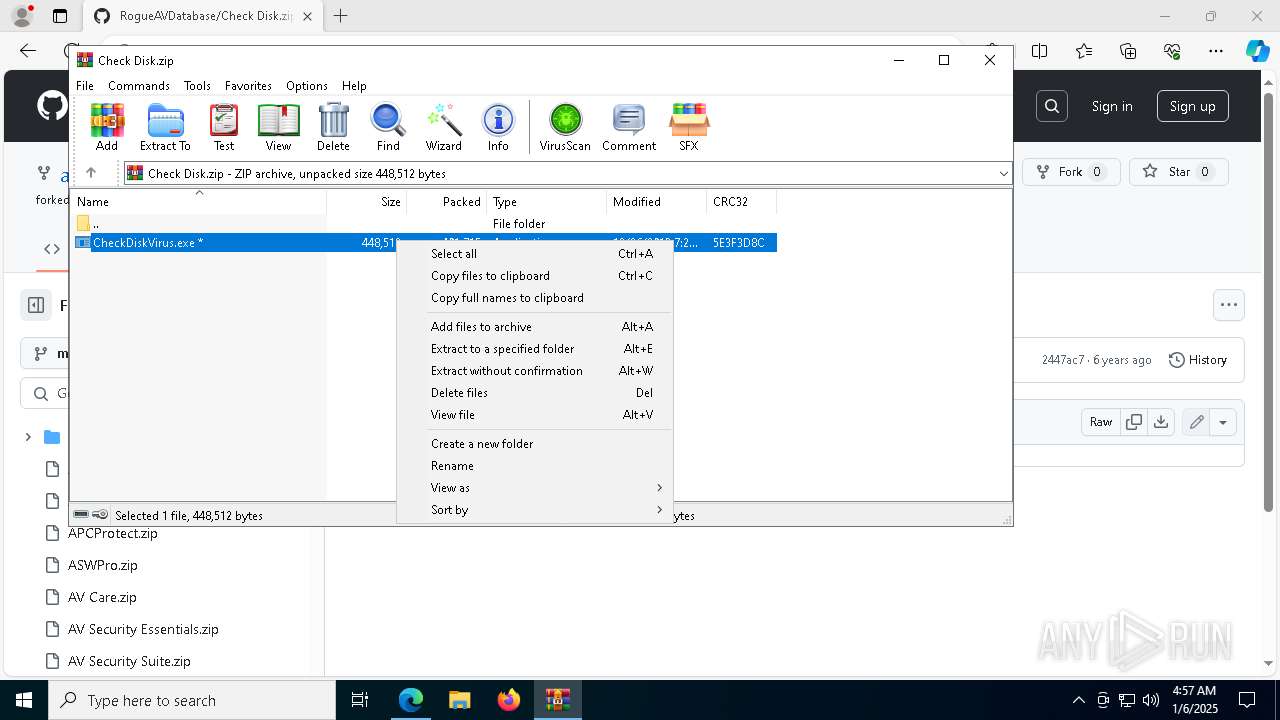Click the Delete trash bin icon
Image resolution: width=1280 pixels, height=720 pixels.
coord(333,127)
